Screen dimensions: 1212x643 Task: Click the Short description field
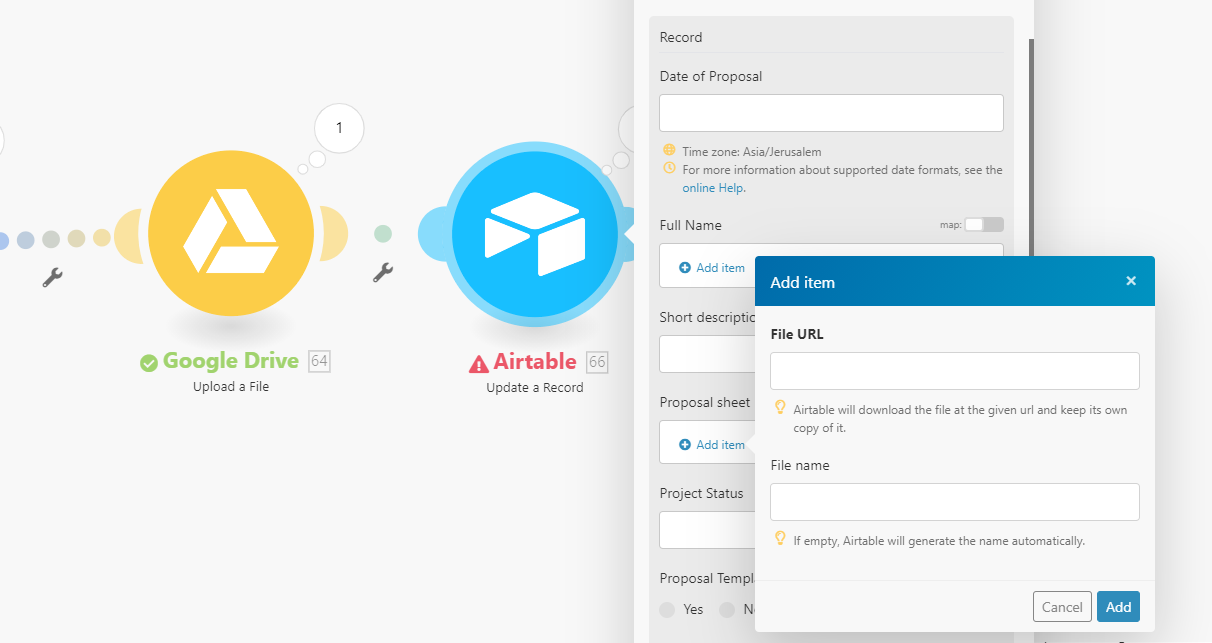[707, 354]
